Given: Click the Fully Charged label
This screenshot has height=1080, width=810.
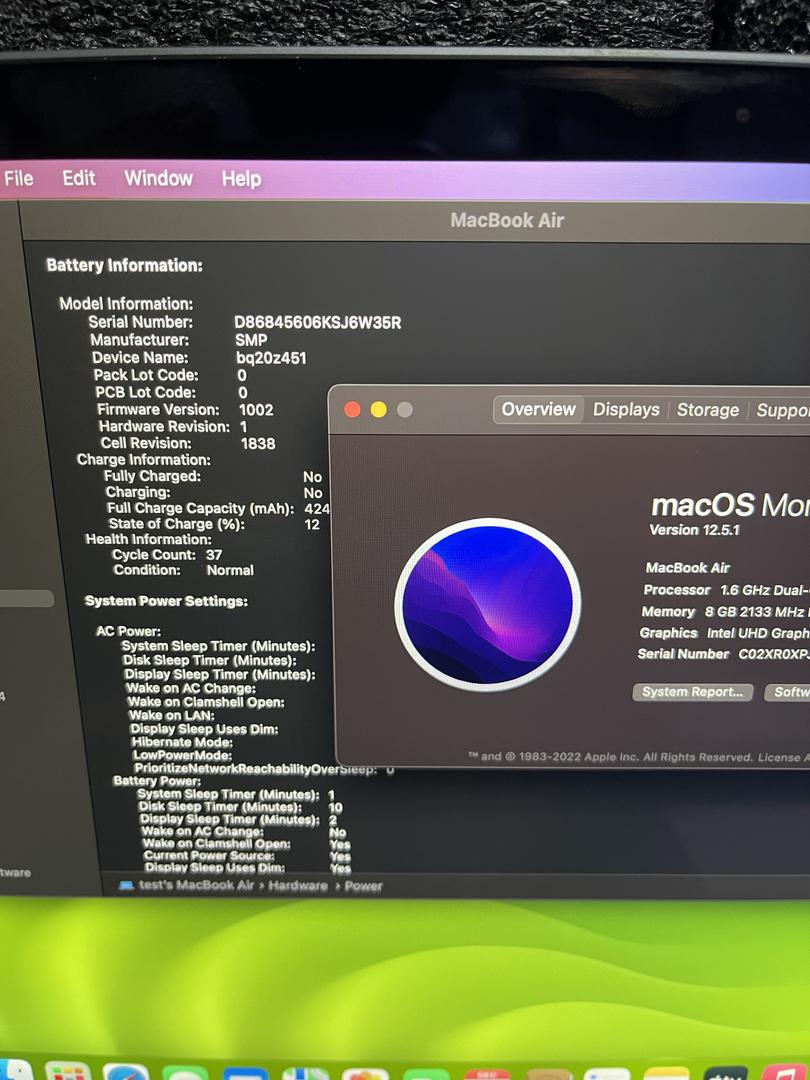Looking at the screenshot, I should click(152, 476).
